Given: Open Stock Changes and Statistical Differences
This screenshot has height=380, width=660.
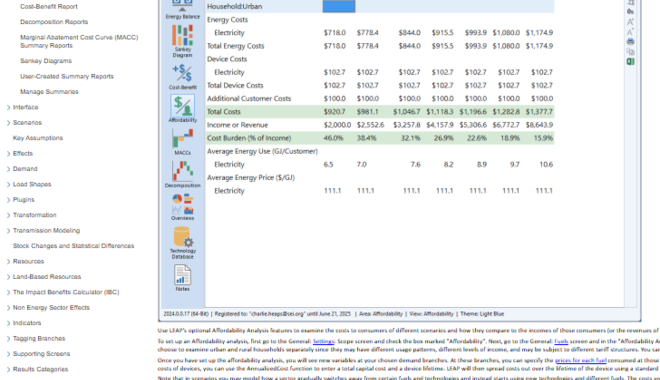Looking at the screenshot, I should (x=73, y=246).
